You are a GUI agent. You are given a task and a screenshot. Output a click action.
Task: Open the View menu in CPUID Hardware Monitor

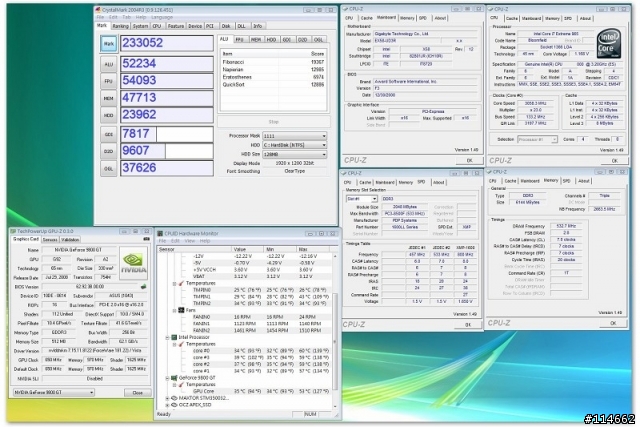click(190, 241)
